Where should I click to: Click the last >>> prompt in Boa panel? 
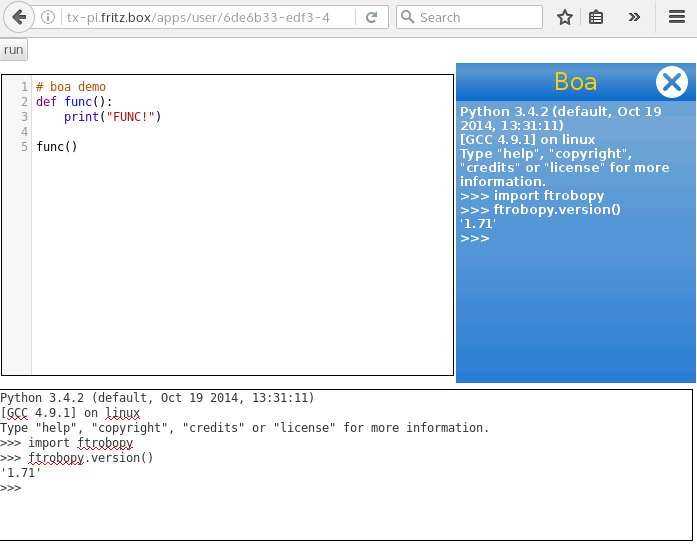coord(475,238)
